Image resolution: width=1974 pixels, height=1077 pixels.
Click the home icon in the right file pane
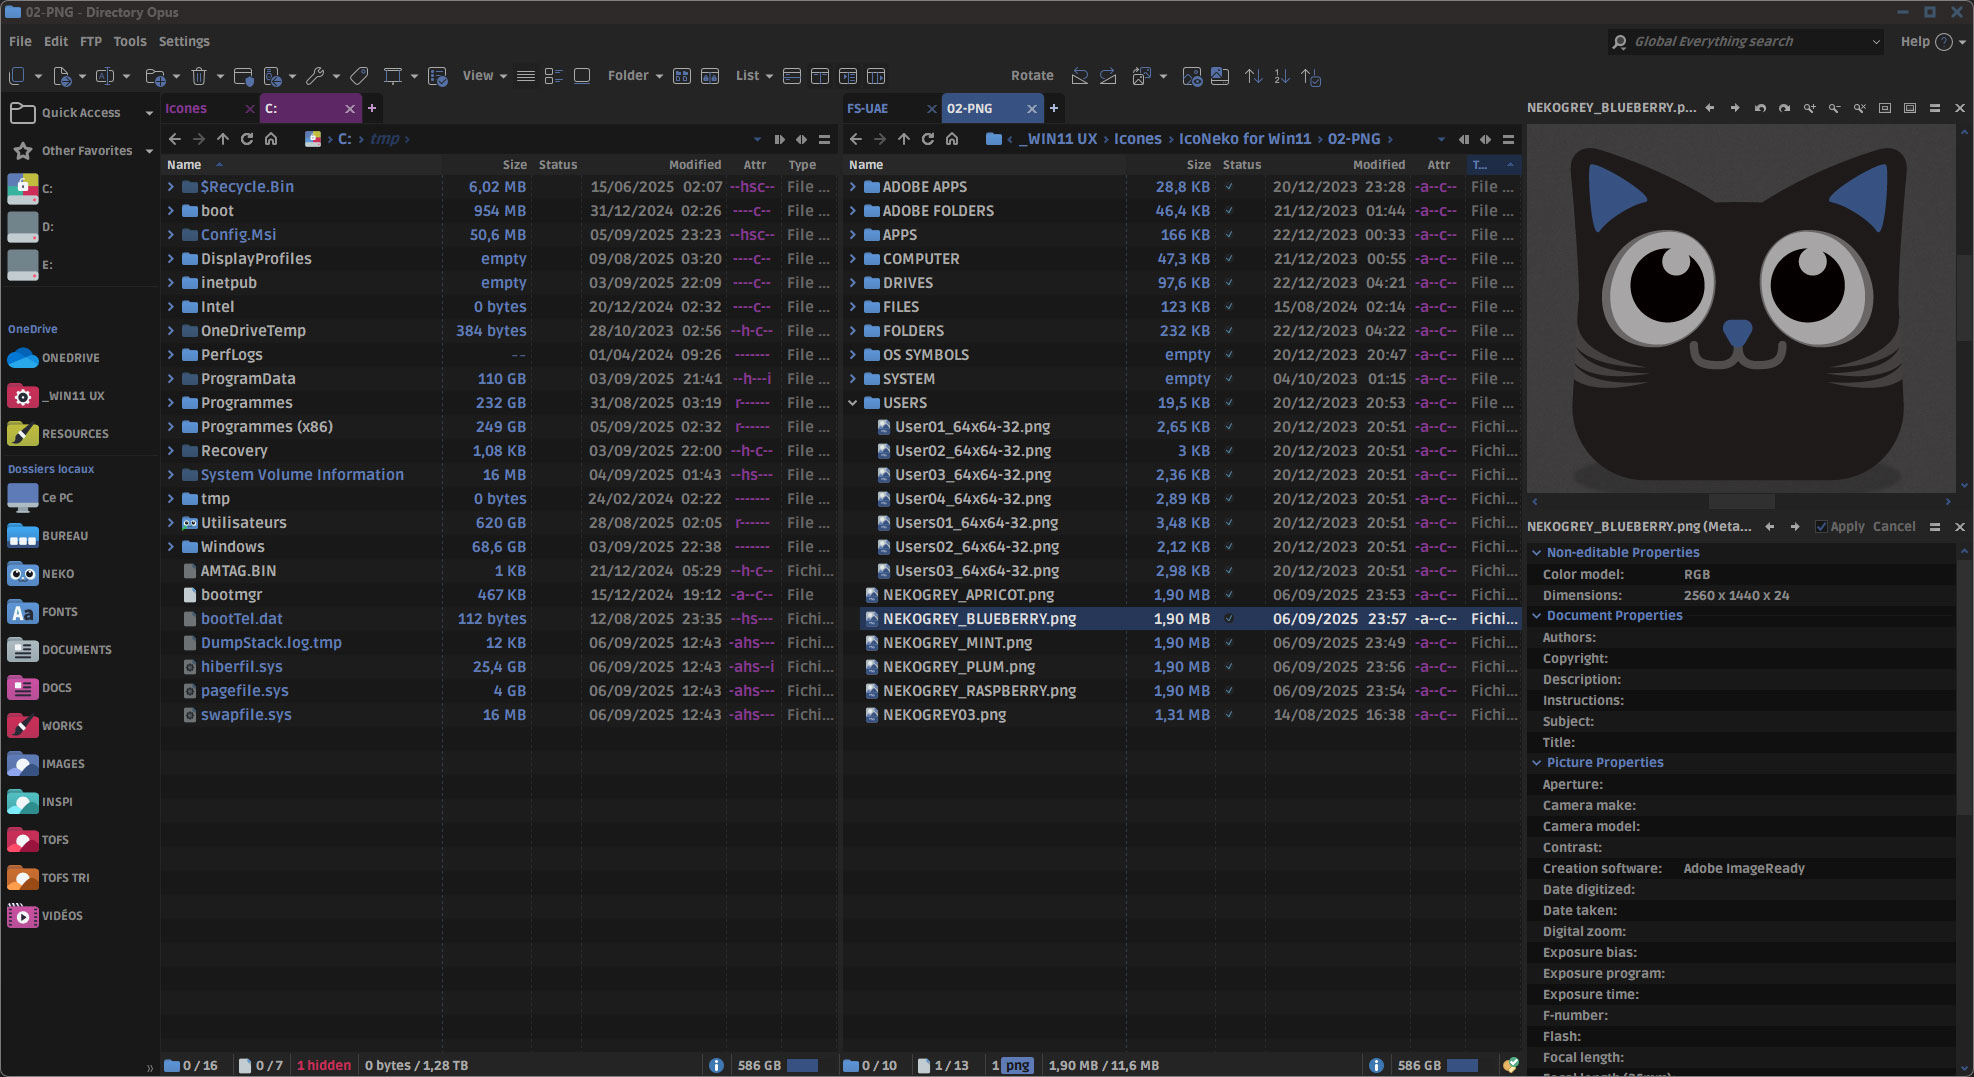952,139
